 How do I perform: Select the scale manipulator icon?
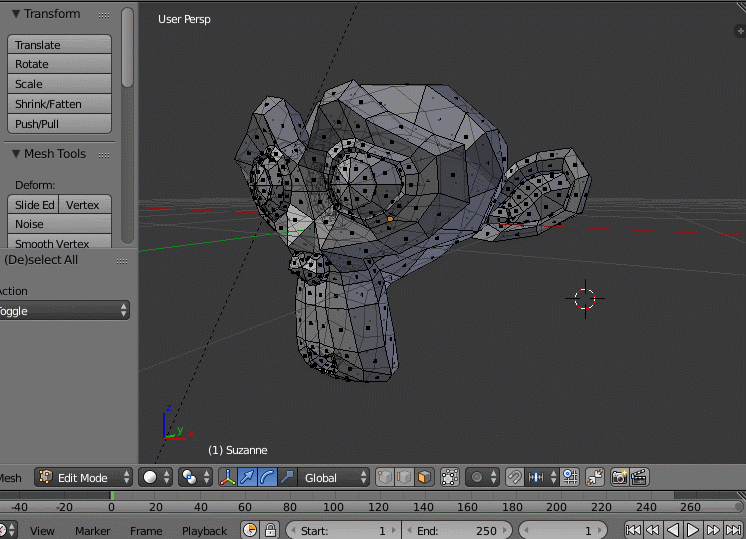pyautogui.click(x=287, y=477)
